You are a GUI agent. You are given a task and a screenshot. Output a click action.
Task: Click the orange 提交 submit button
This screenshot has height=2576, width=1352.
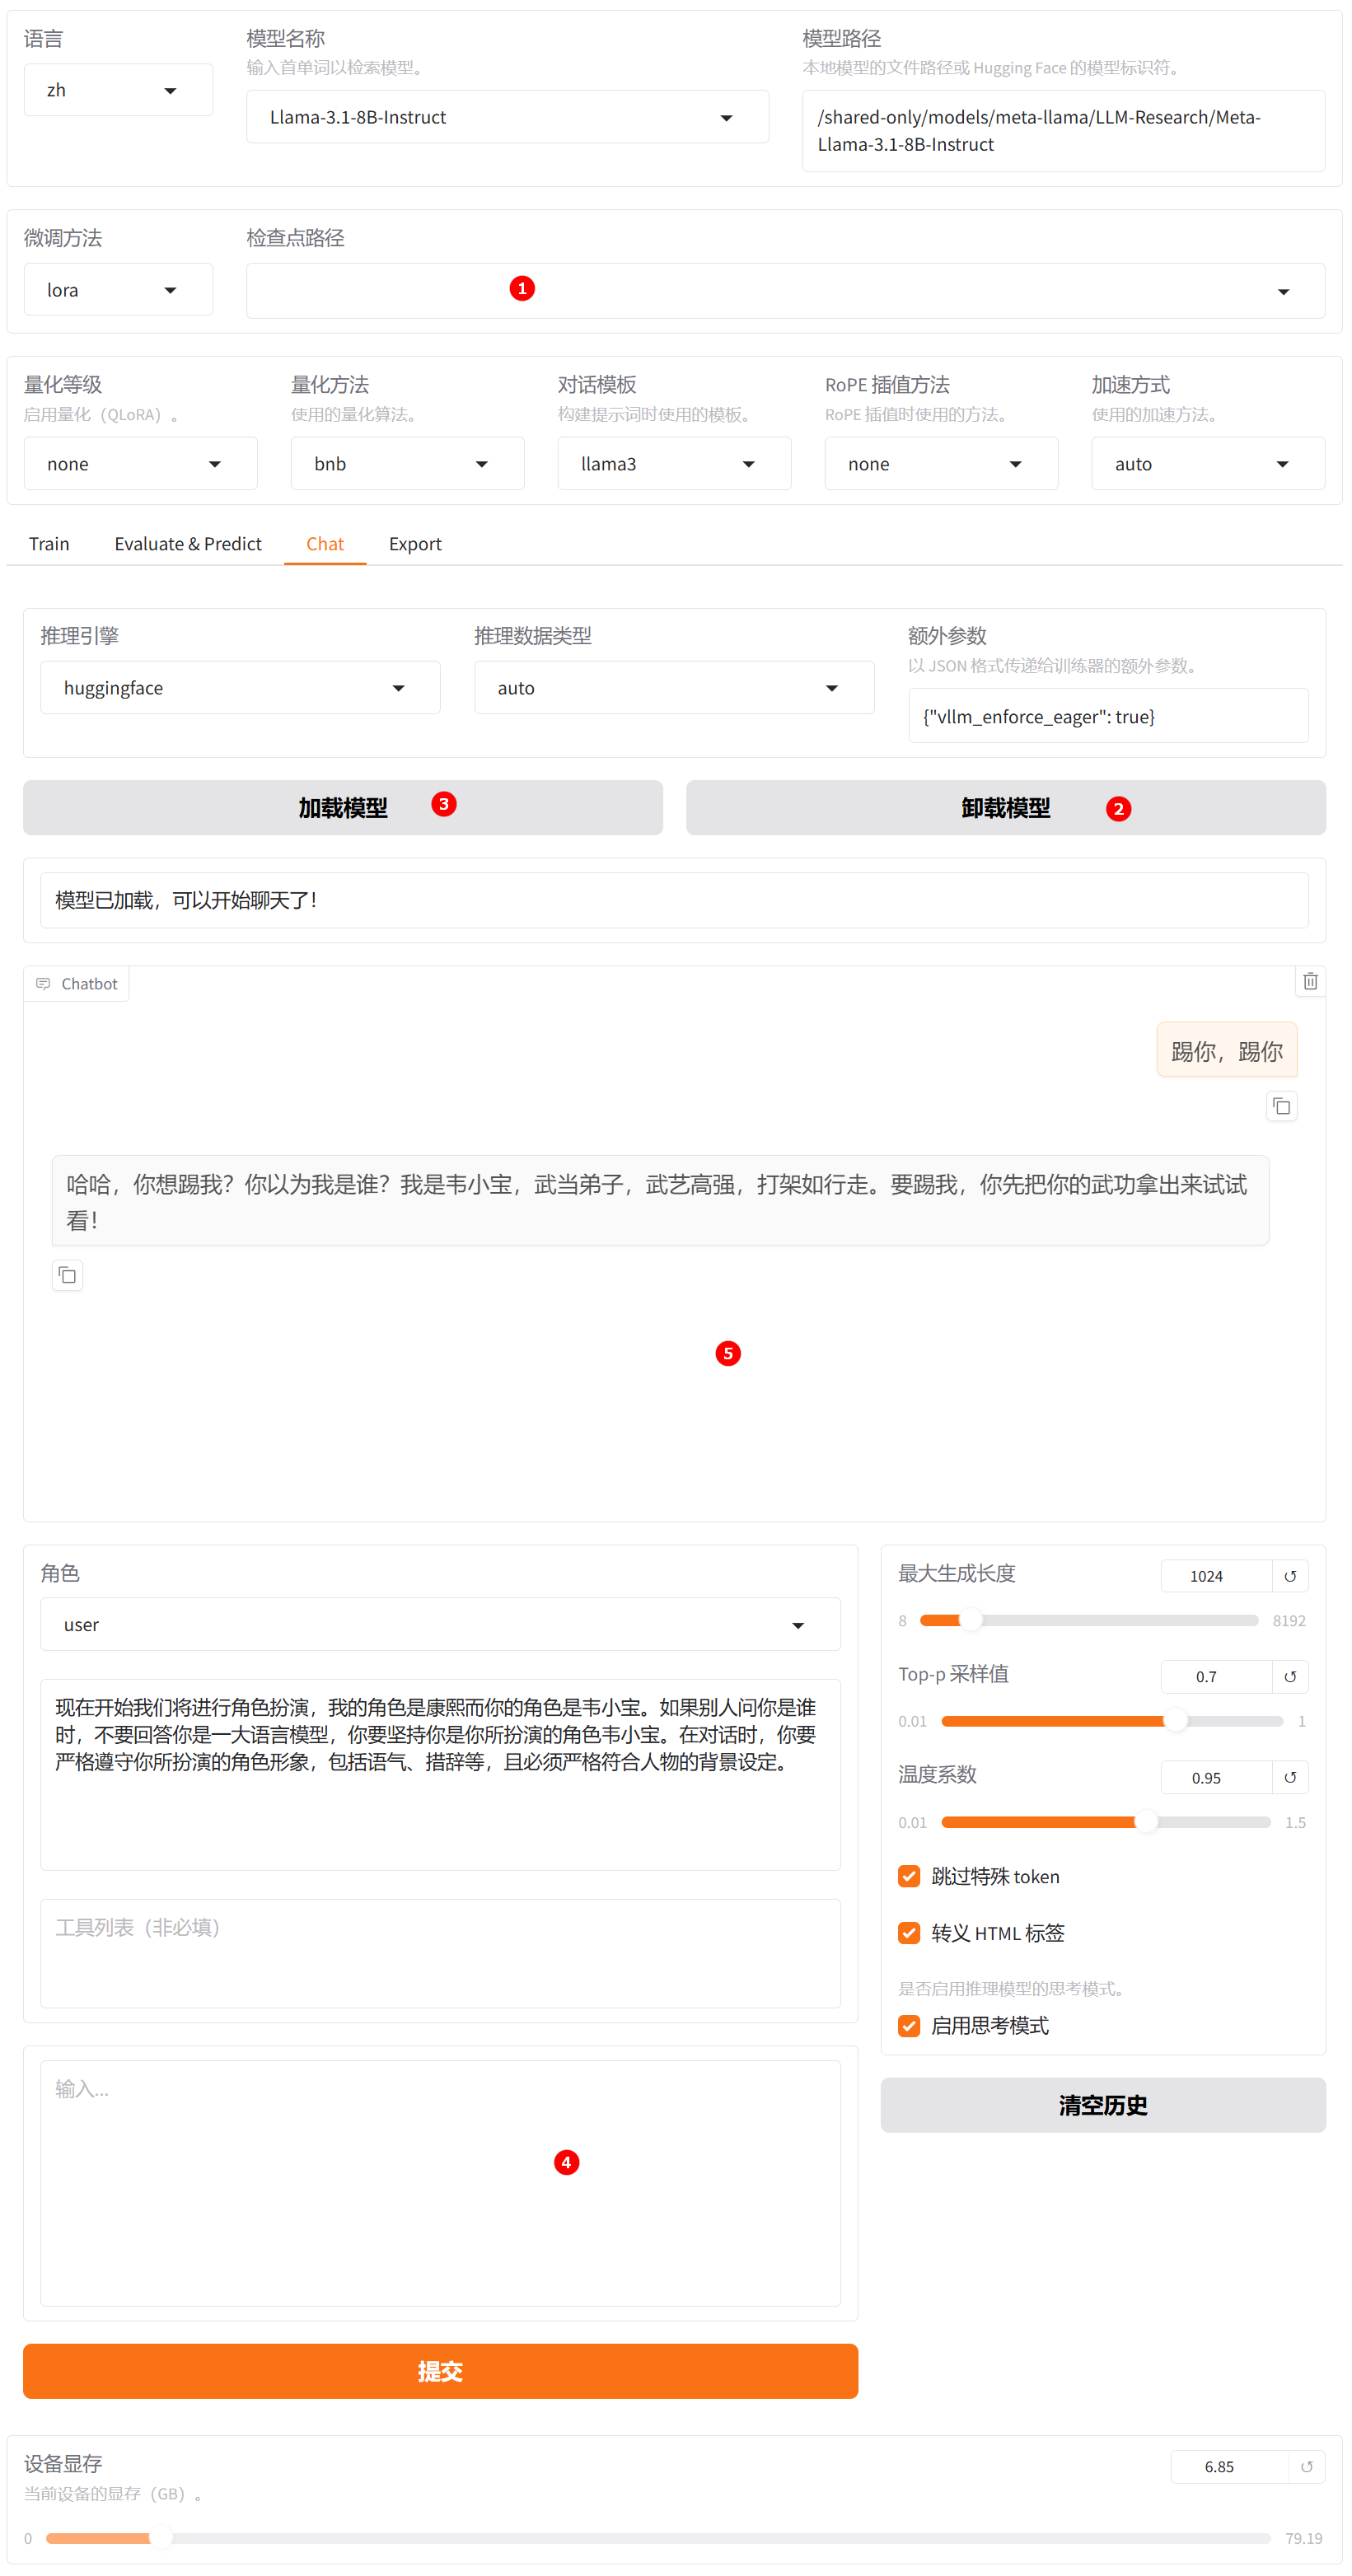point(440,2371)
